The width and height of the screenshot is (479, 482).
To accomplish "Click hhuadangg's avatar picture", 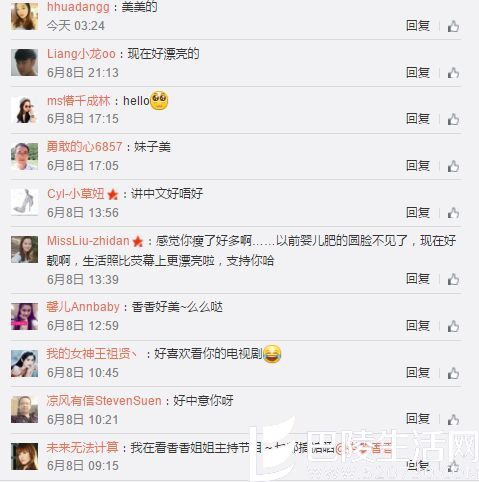I will [24, 16].
